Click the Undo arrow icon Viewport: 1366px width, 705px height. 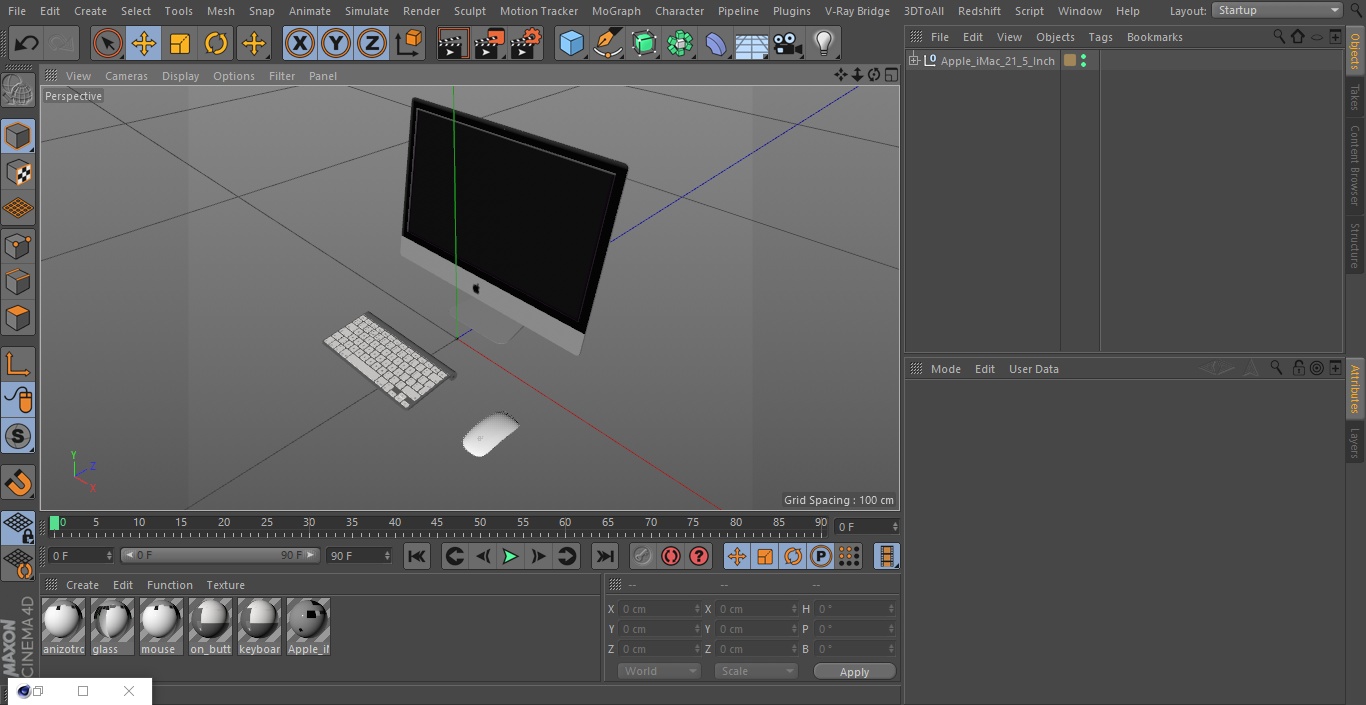pos(27,43)
